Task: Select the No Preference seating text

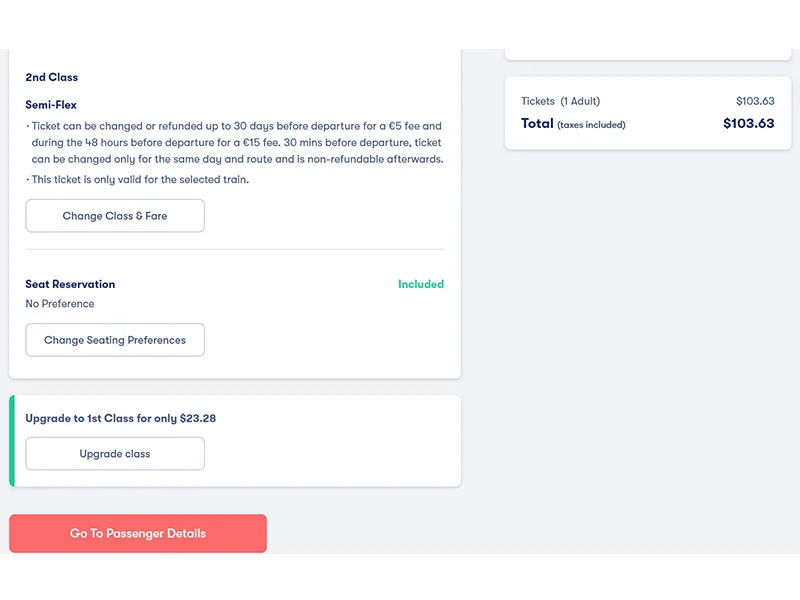Action: click(x=60, y=303)
